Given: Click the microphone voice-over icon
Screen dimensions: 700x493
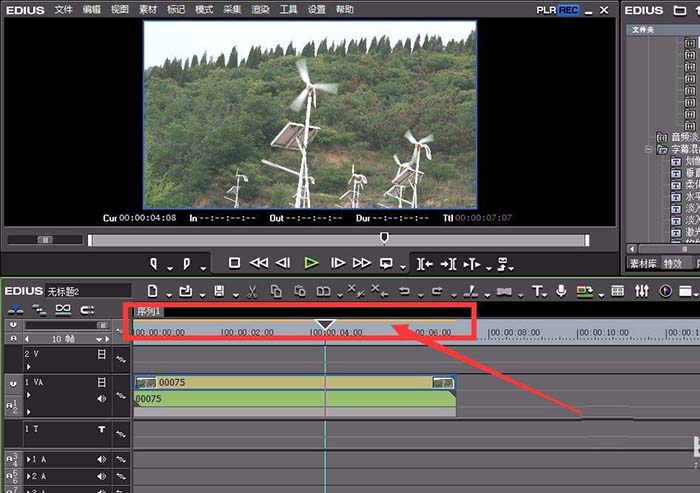Looking at the screenshot, I should [561, 291].
